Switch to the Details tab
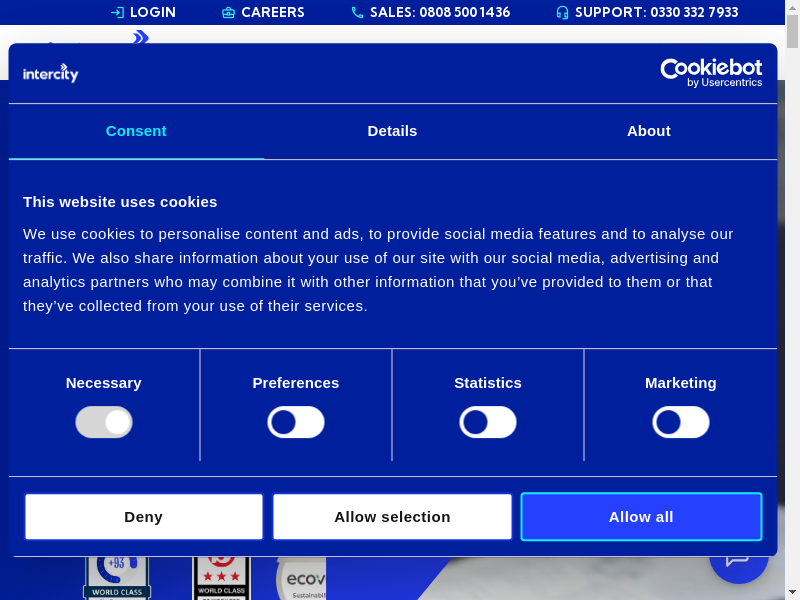800x600 pixels. pyautogui.click(x=392, y=131)
